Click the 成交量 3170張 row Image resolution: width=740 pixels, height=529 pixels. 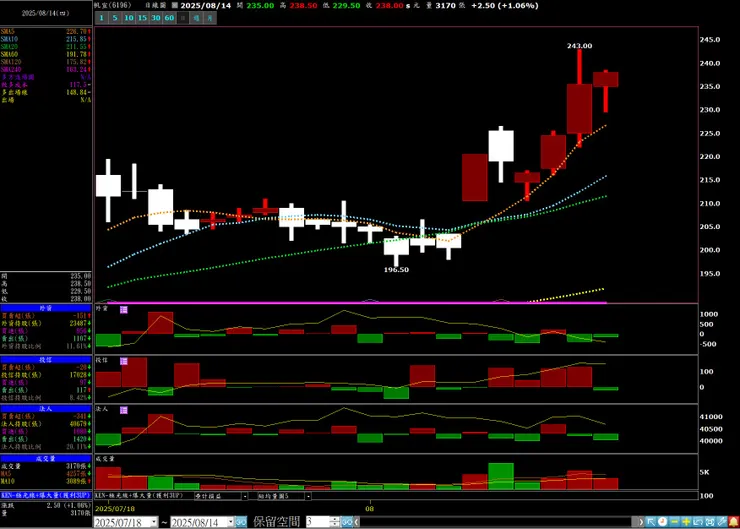point(46,466)
